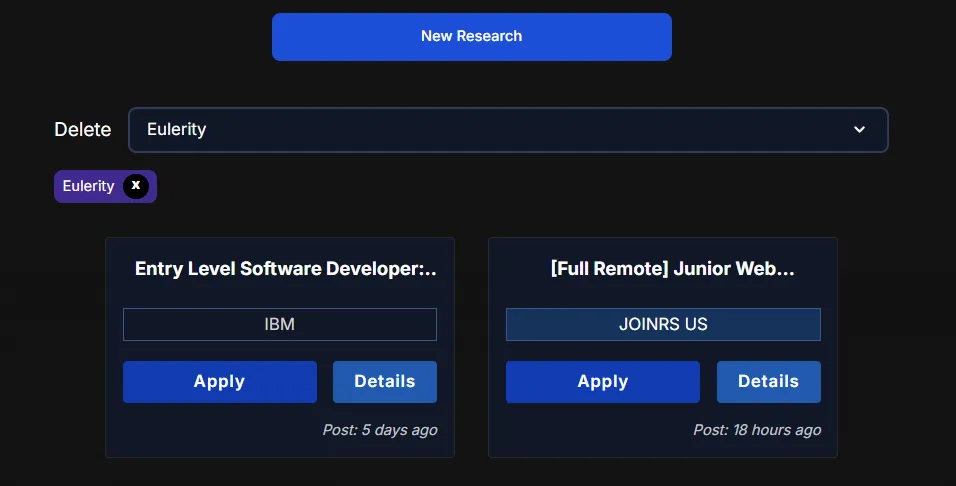
Task: Open Details for the JOINRS US job
Action: (x=768, y=382)
